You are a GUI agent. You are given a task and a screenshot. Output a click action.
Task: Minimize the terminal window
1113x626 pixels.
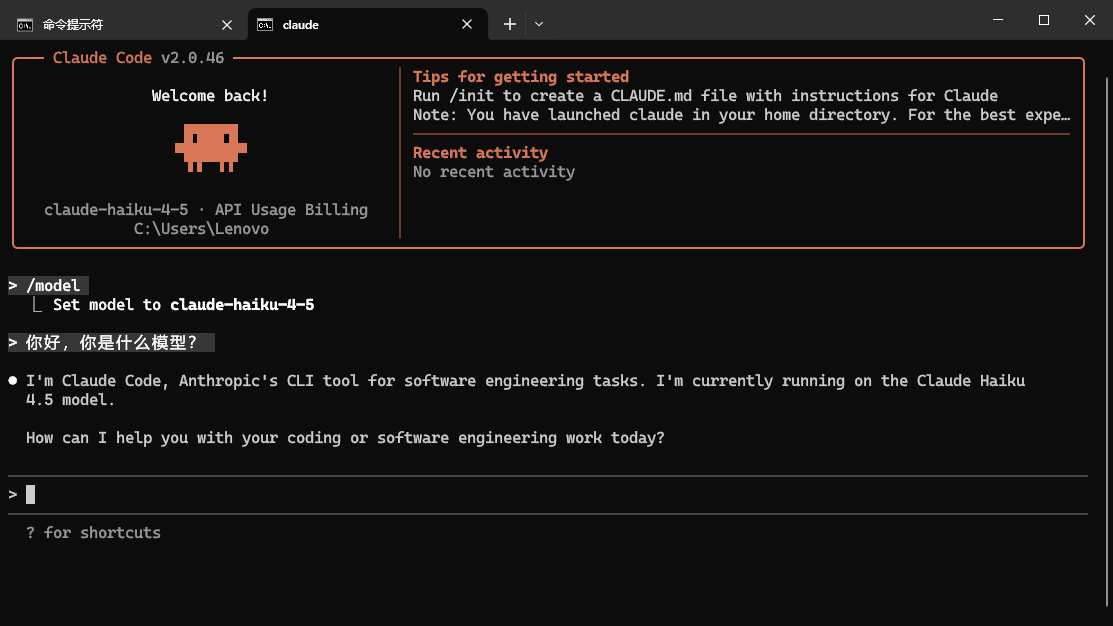pos(998,20)
